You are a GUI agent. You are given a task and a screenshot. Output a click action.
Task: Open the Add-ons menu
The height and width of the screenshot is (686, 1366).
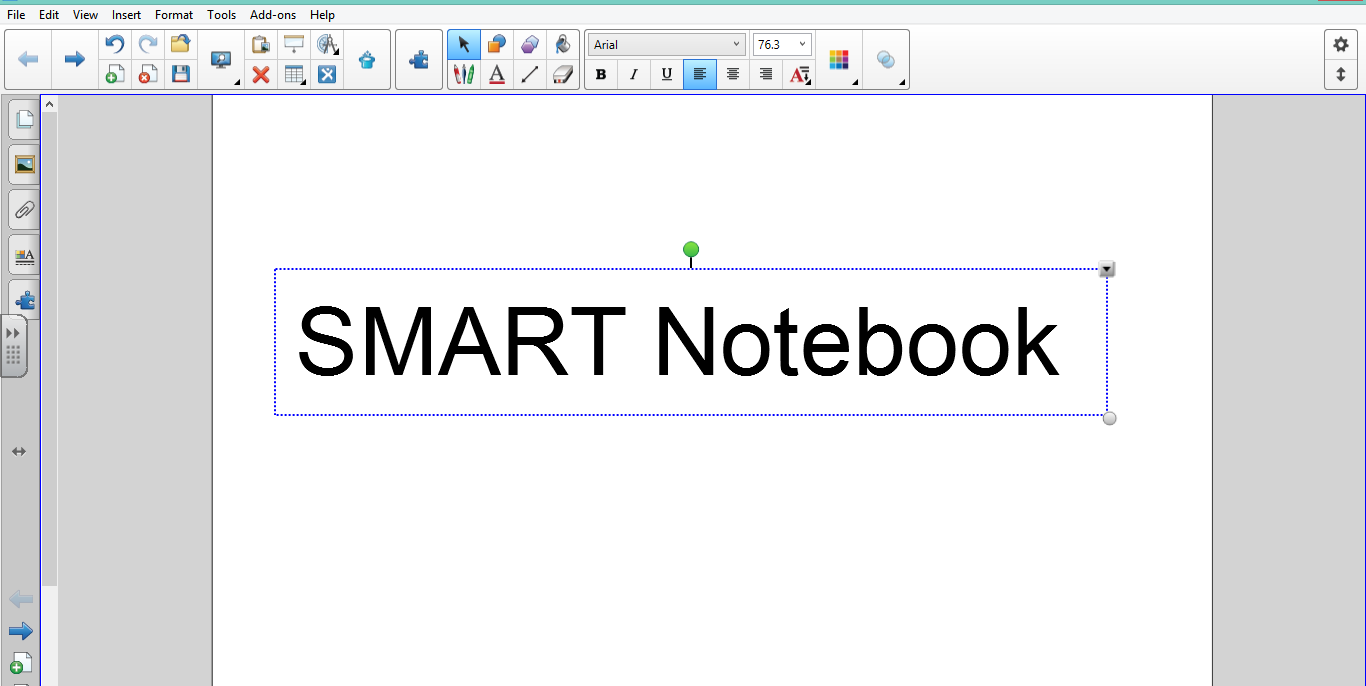click(273, 15)
